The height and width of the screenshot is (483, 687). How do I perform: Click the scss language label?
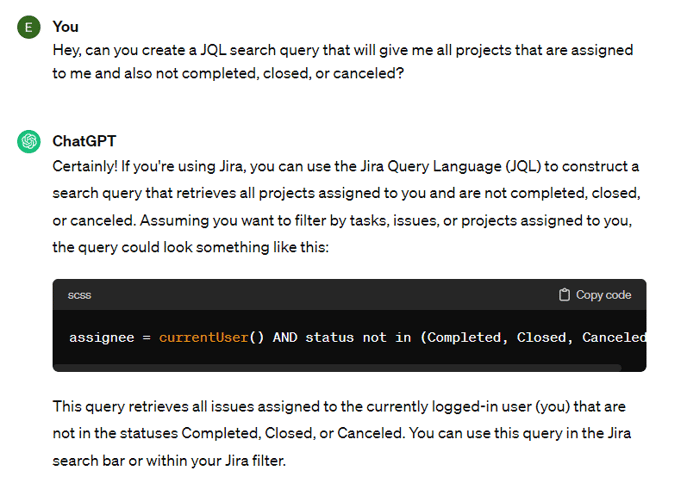(79, 295)
